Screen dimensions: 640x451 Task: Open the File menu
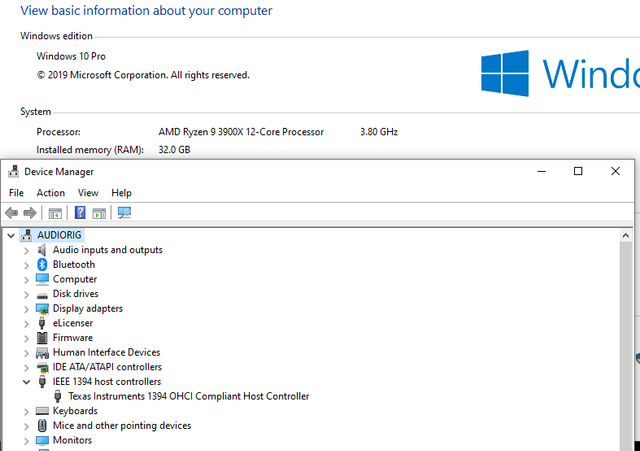click(16, 193)
